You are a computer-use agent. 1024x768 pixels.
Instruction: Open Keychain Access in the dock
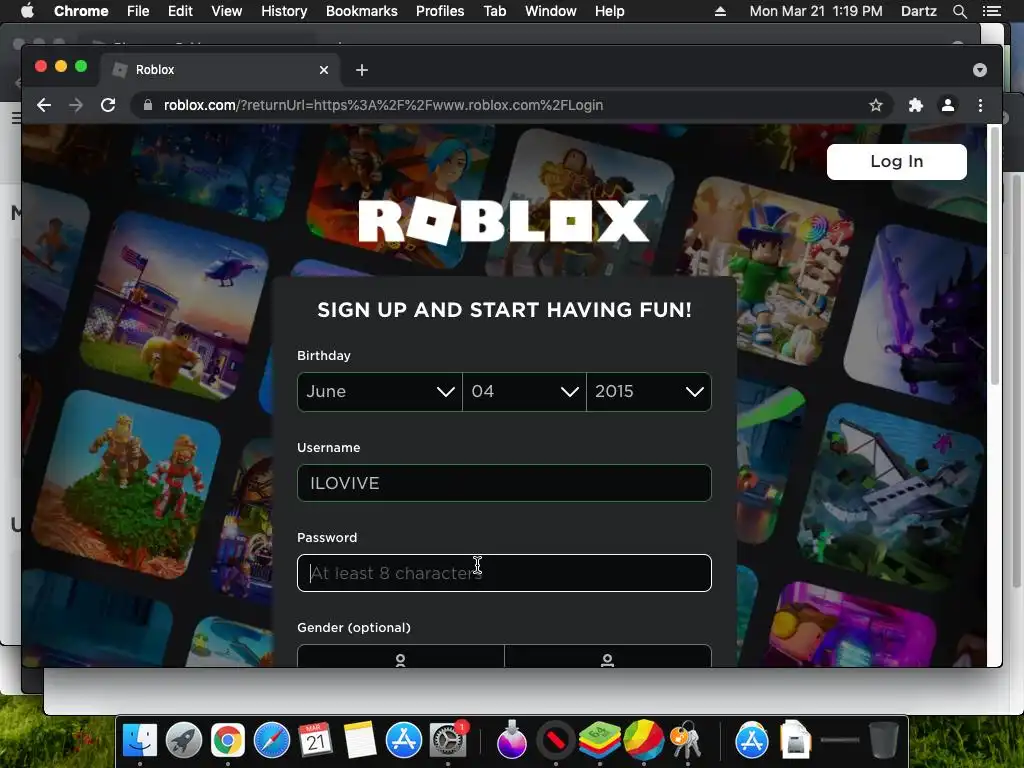click(x=686, y=740)
